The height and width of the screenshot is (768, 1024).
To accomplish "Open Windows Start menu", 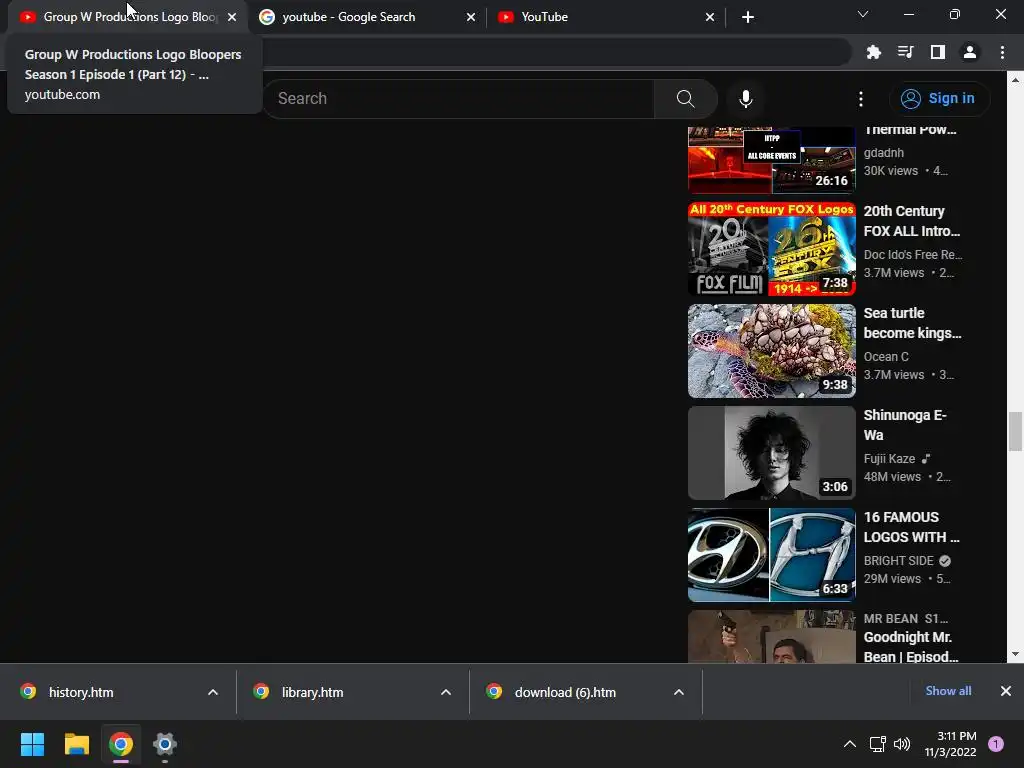I will coord(32,744).
